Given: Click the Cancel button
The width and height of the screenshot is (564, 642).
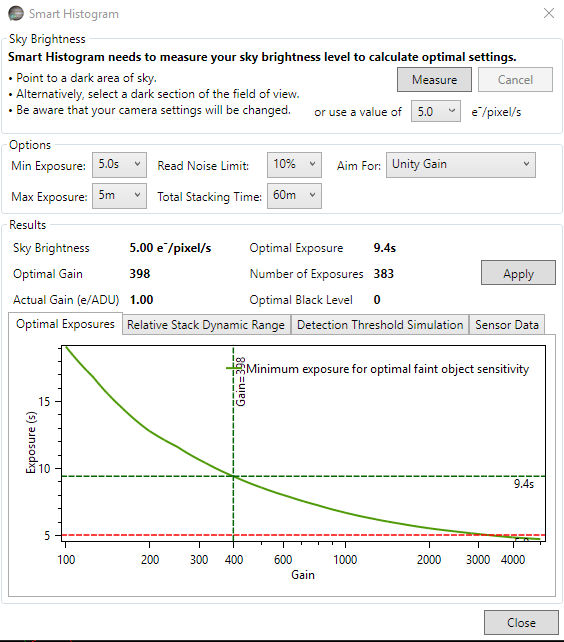Looking at the screenshot, I should point(515,79).
